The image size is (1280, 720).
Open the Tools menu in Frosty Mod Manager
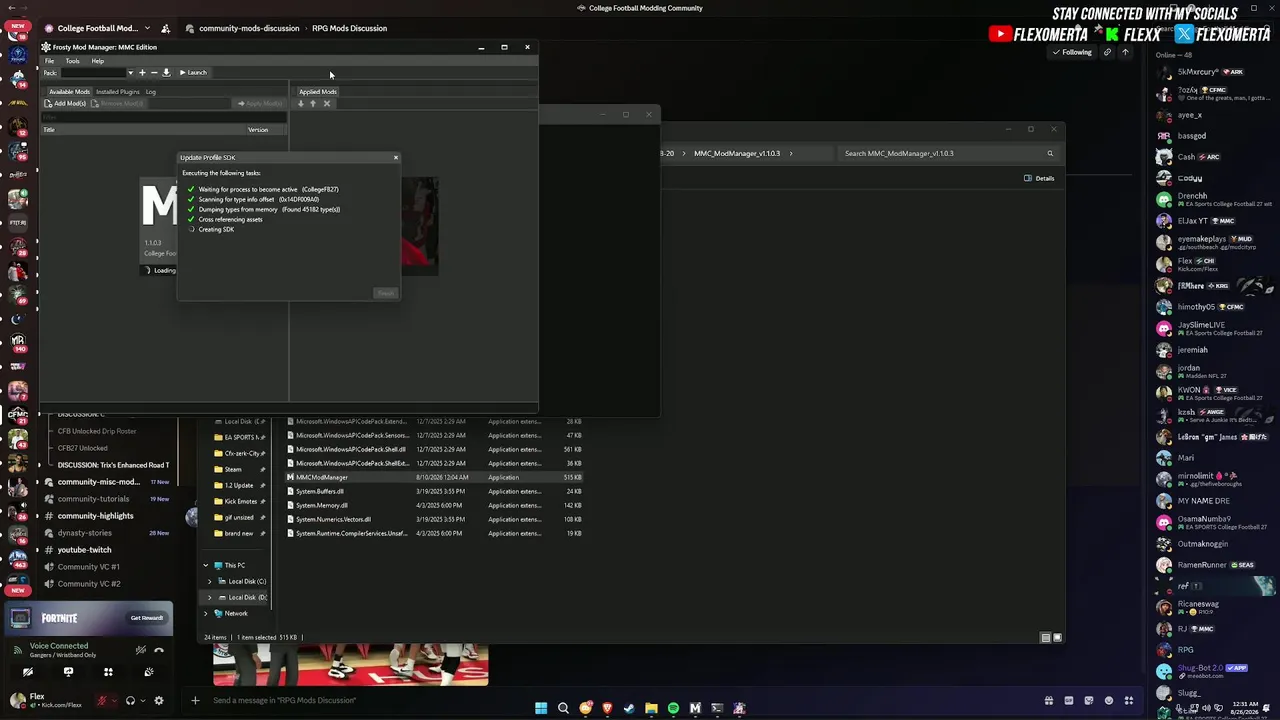click(72, 61)
